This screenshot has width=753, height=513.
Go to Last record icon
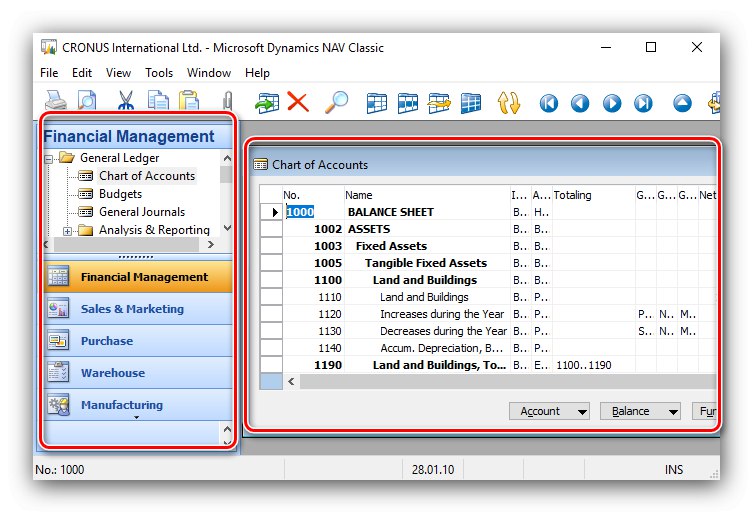(x=643, y=103)
